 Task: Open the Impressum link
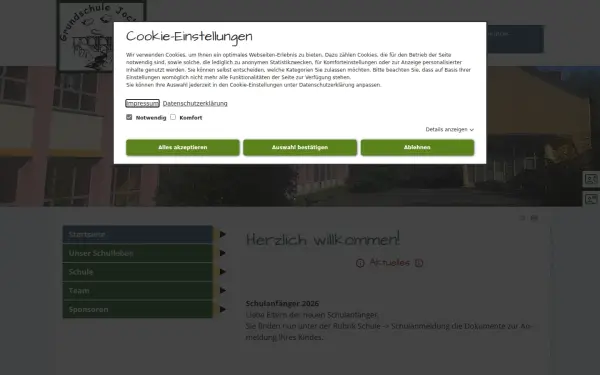[142, 103]
